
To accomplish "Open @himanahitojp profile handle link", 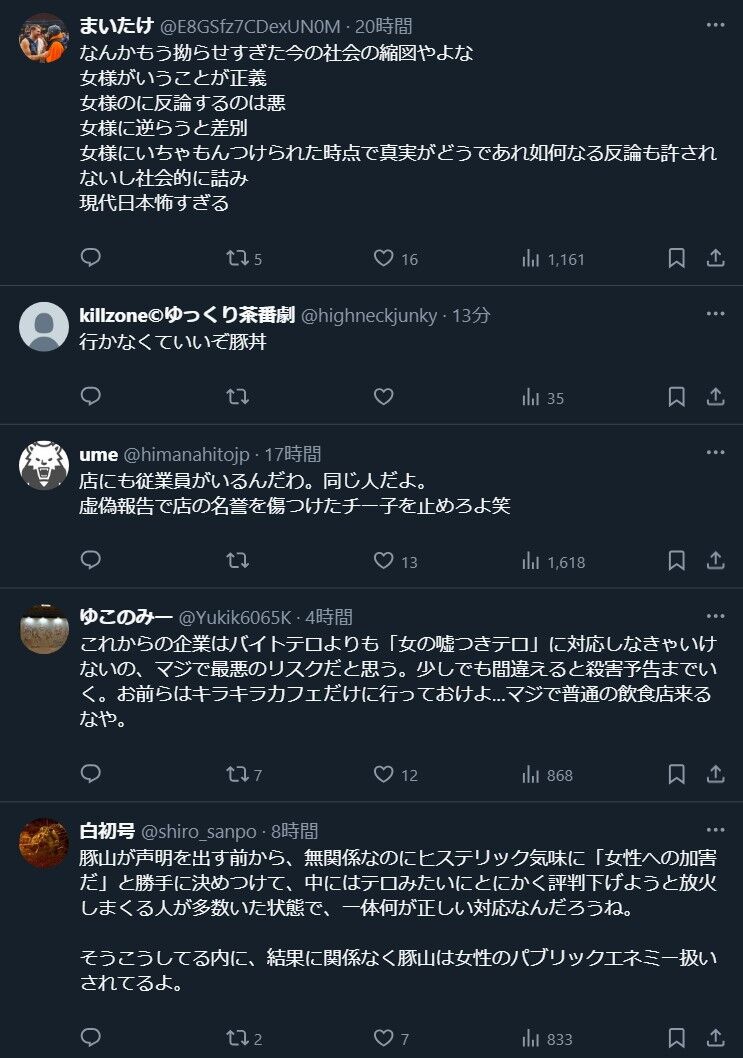I will coord(188,454).
